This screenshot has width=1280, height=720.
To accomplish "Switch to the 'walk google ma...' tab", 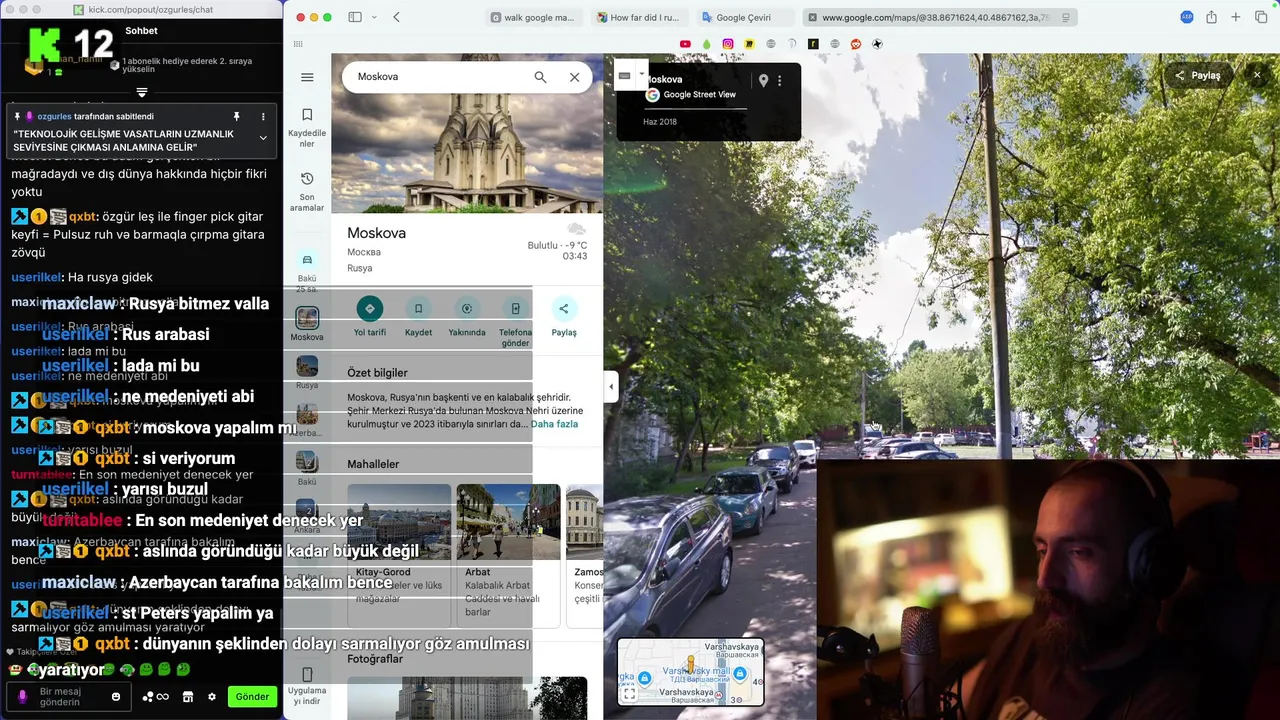I will pos(533,17).
